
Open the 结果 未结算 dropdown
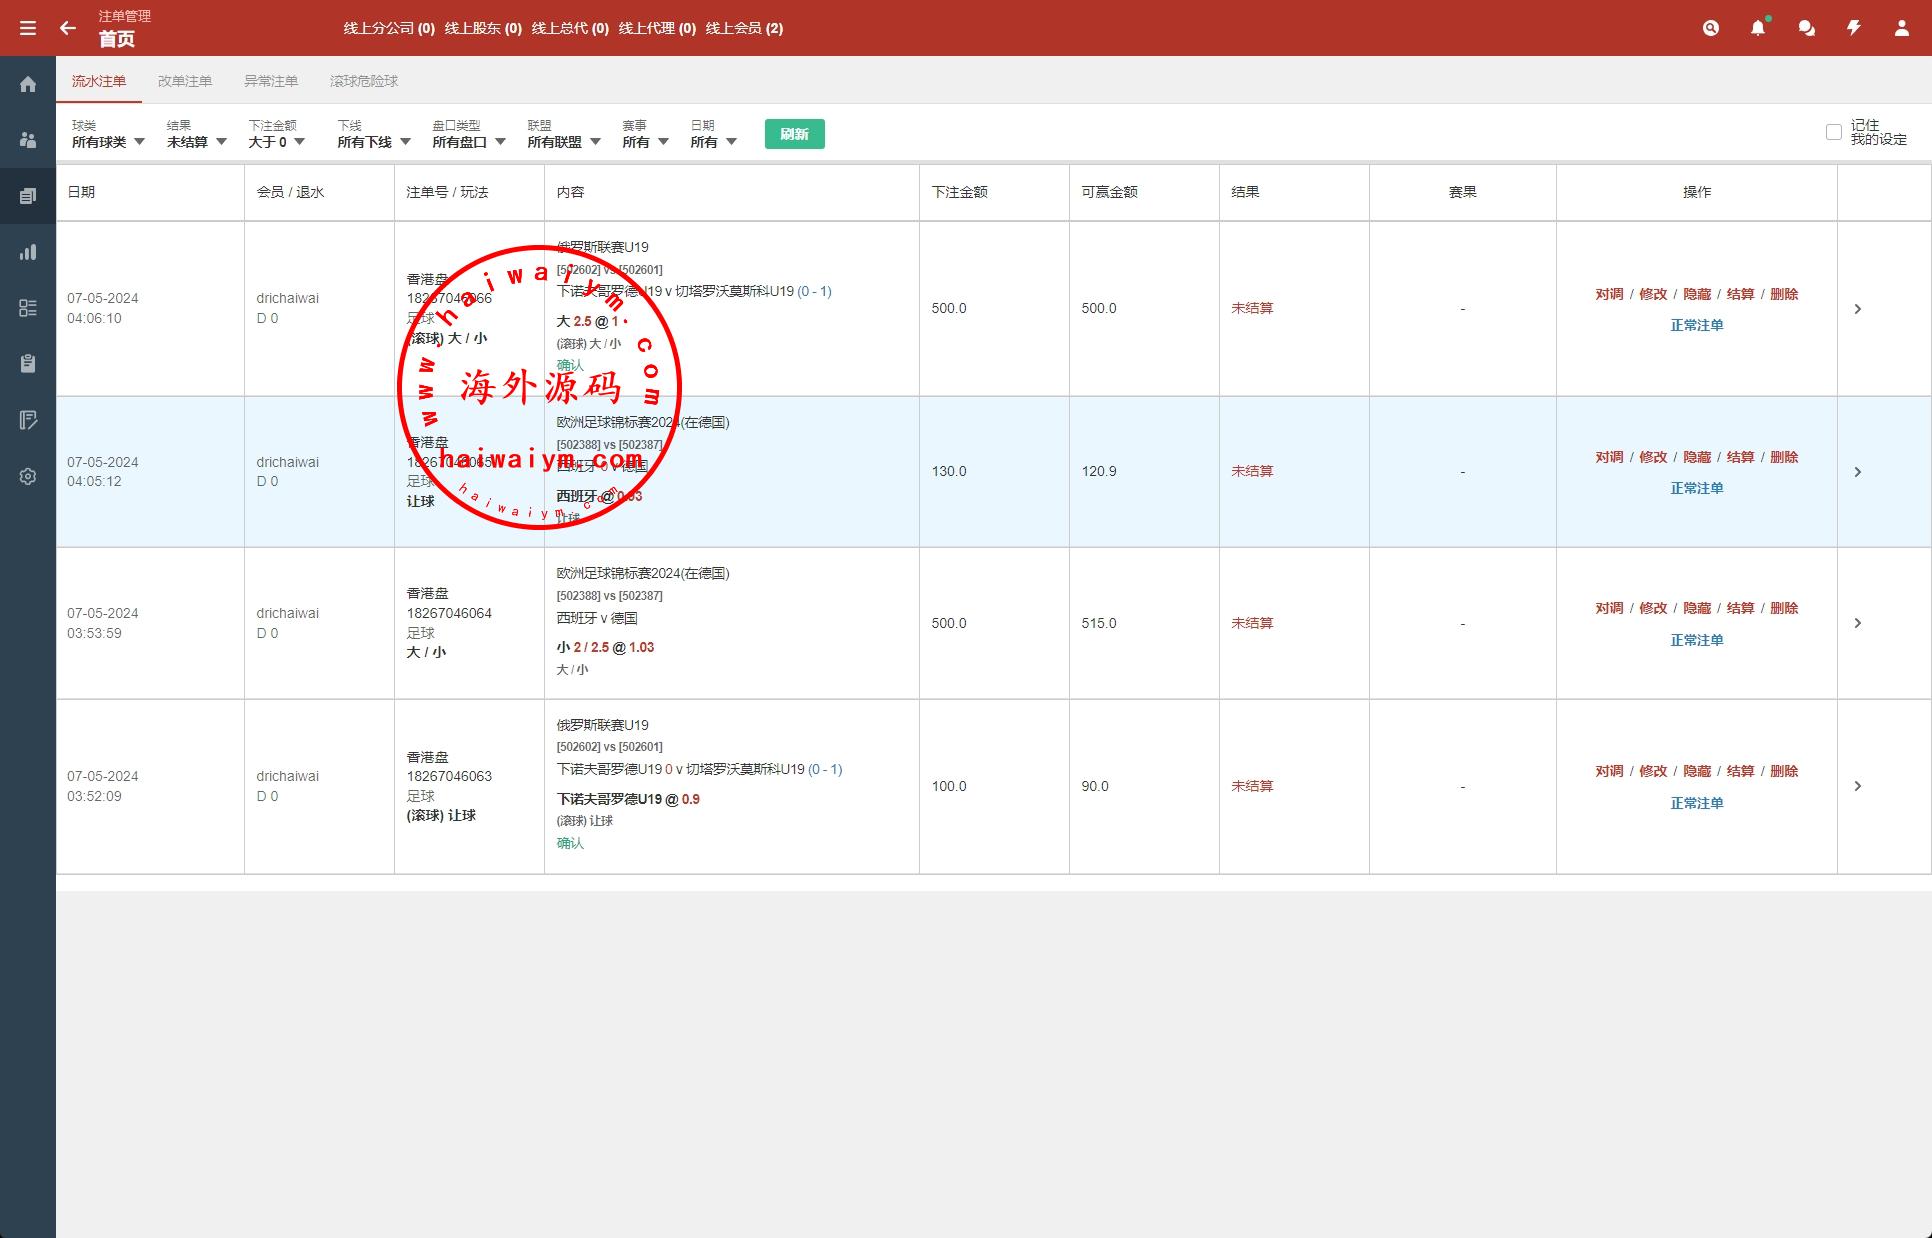coord(196,142)
